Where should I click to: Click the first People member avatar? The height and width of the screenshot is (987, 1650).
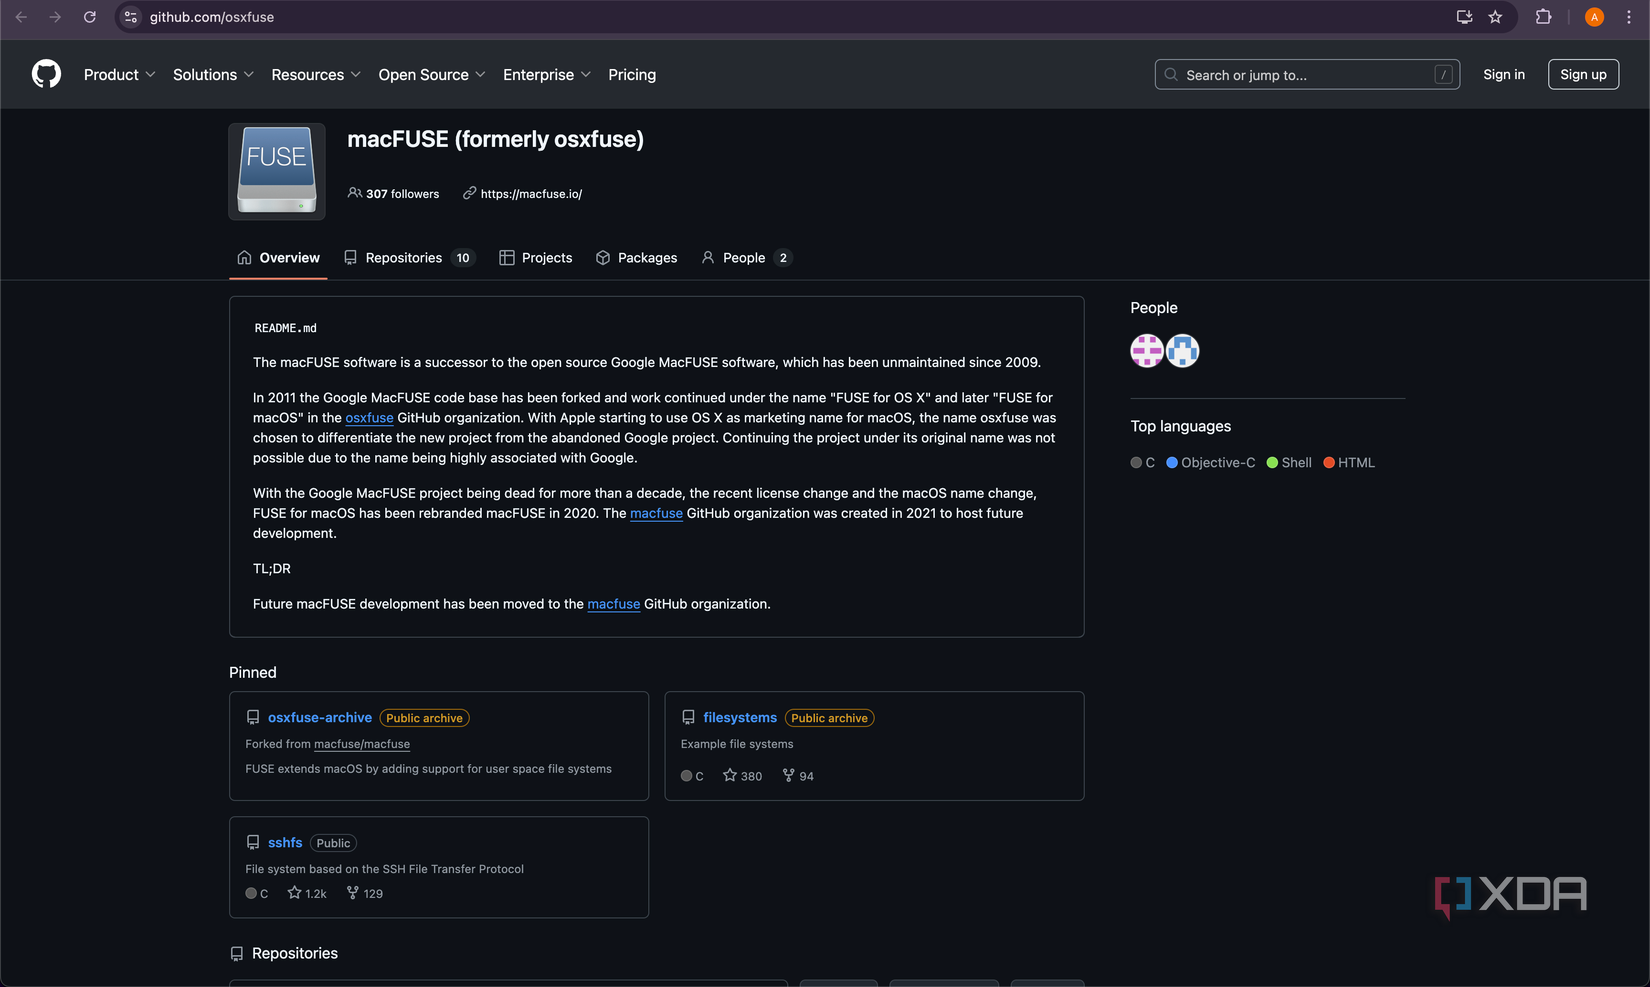[1147, 351]
